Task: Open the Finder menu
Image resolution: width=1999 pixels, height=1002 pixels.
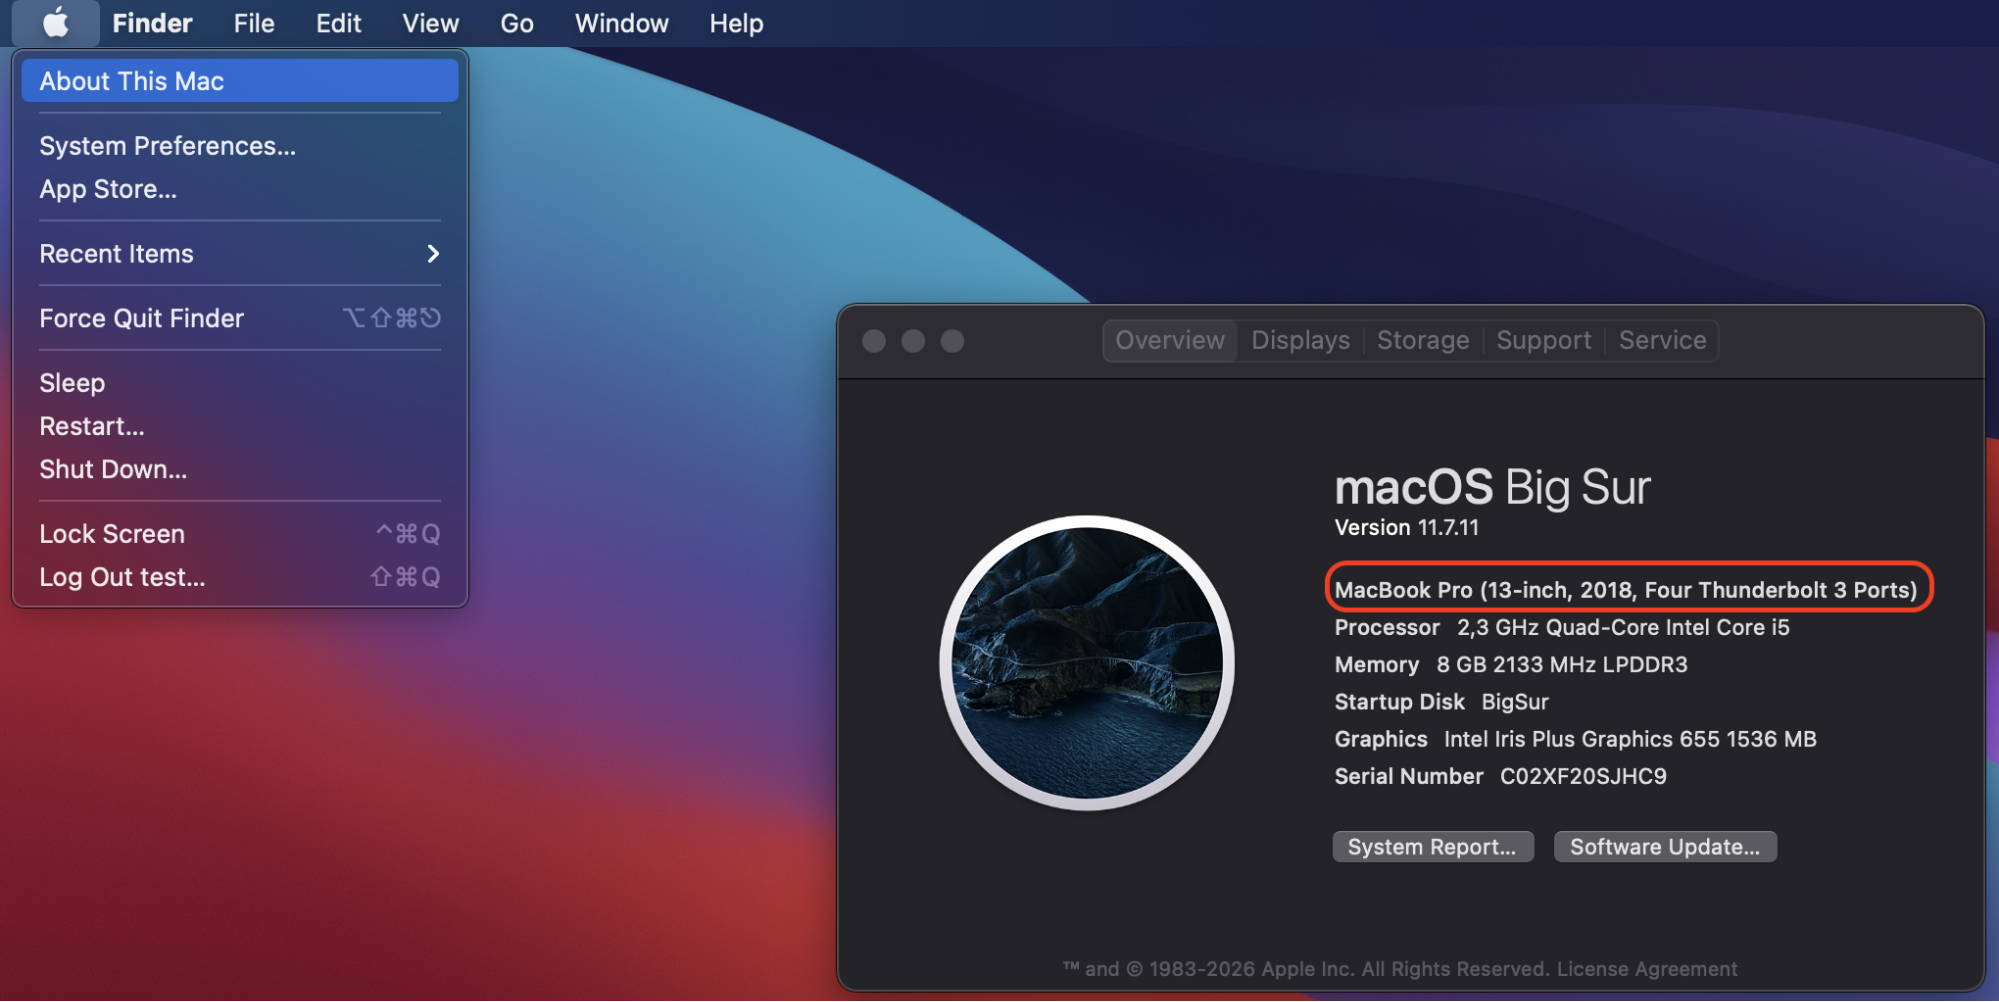Action: [x=151, y=22]
